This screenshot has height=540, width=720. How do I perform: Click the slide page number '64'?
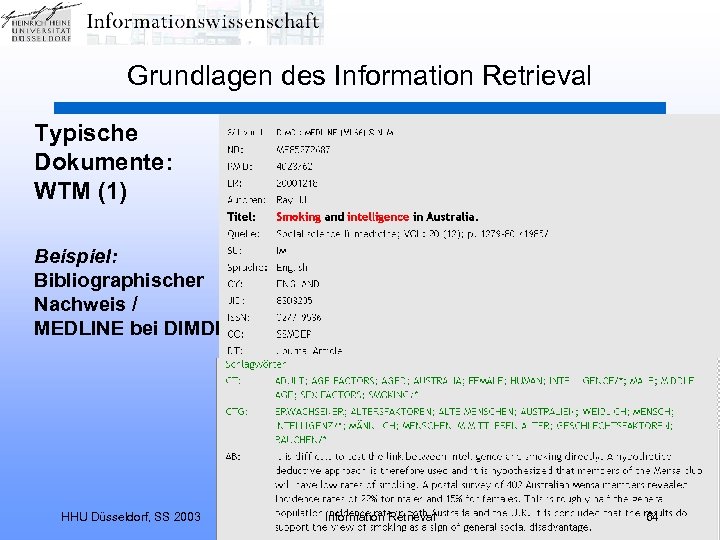652,518
